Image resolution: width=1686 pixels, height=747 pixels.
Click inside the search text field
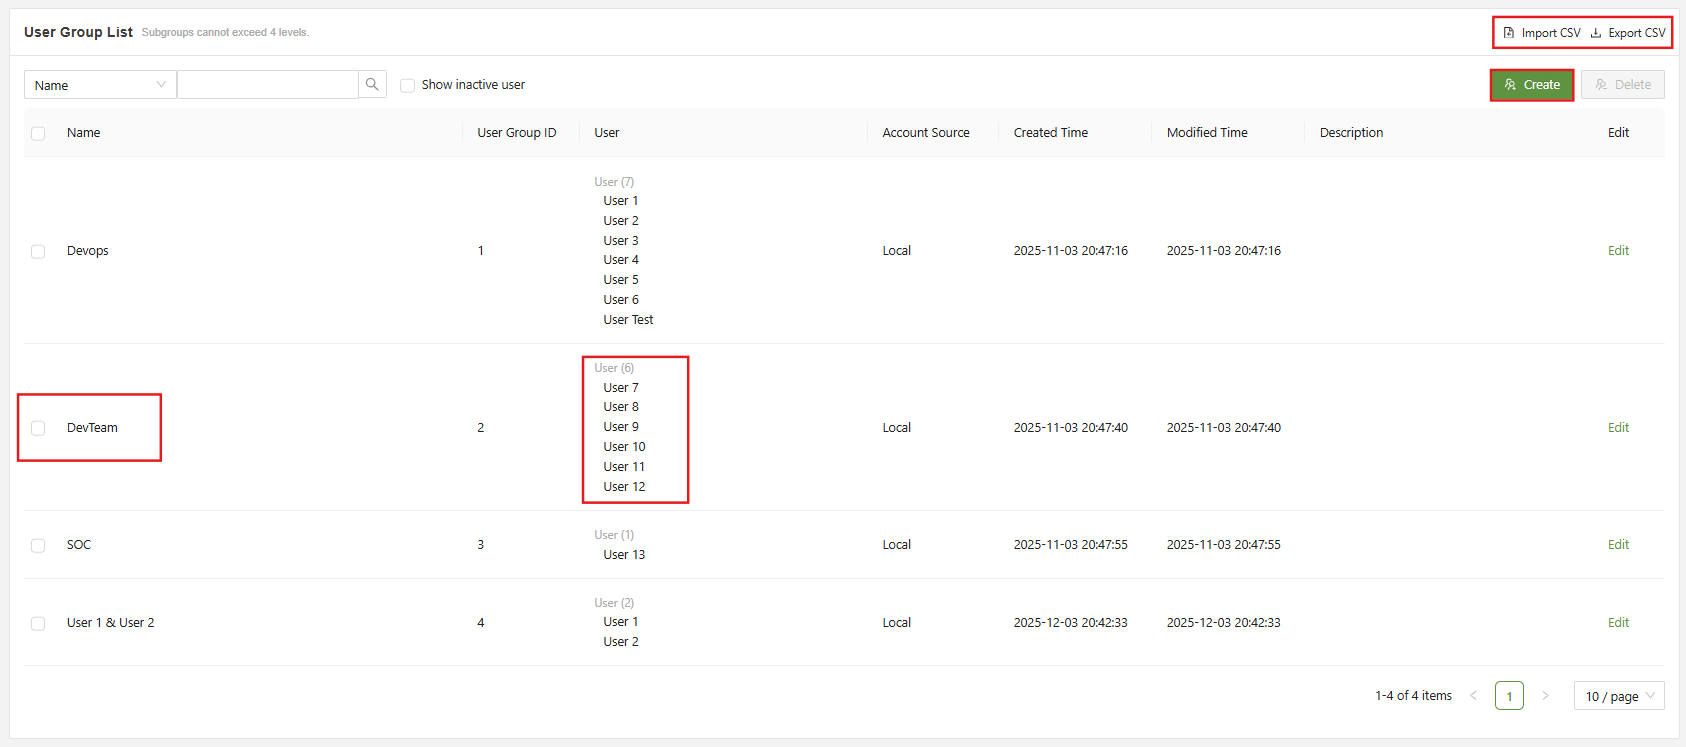click(x=267, y=85)
